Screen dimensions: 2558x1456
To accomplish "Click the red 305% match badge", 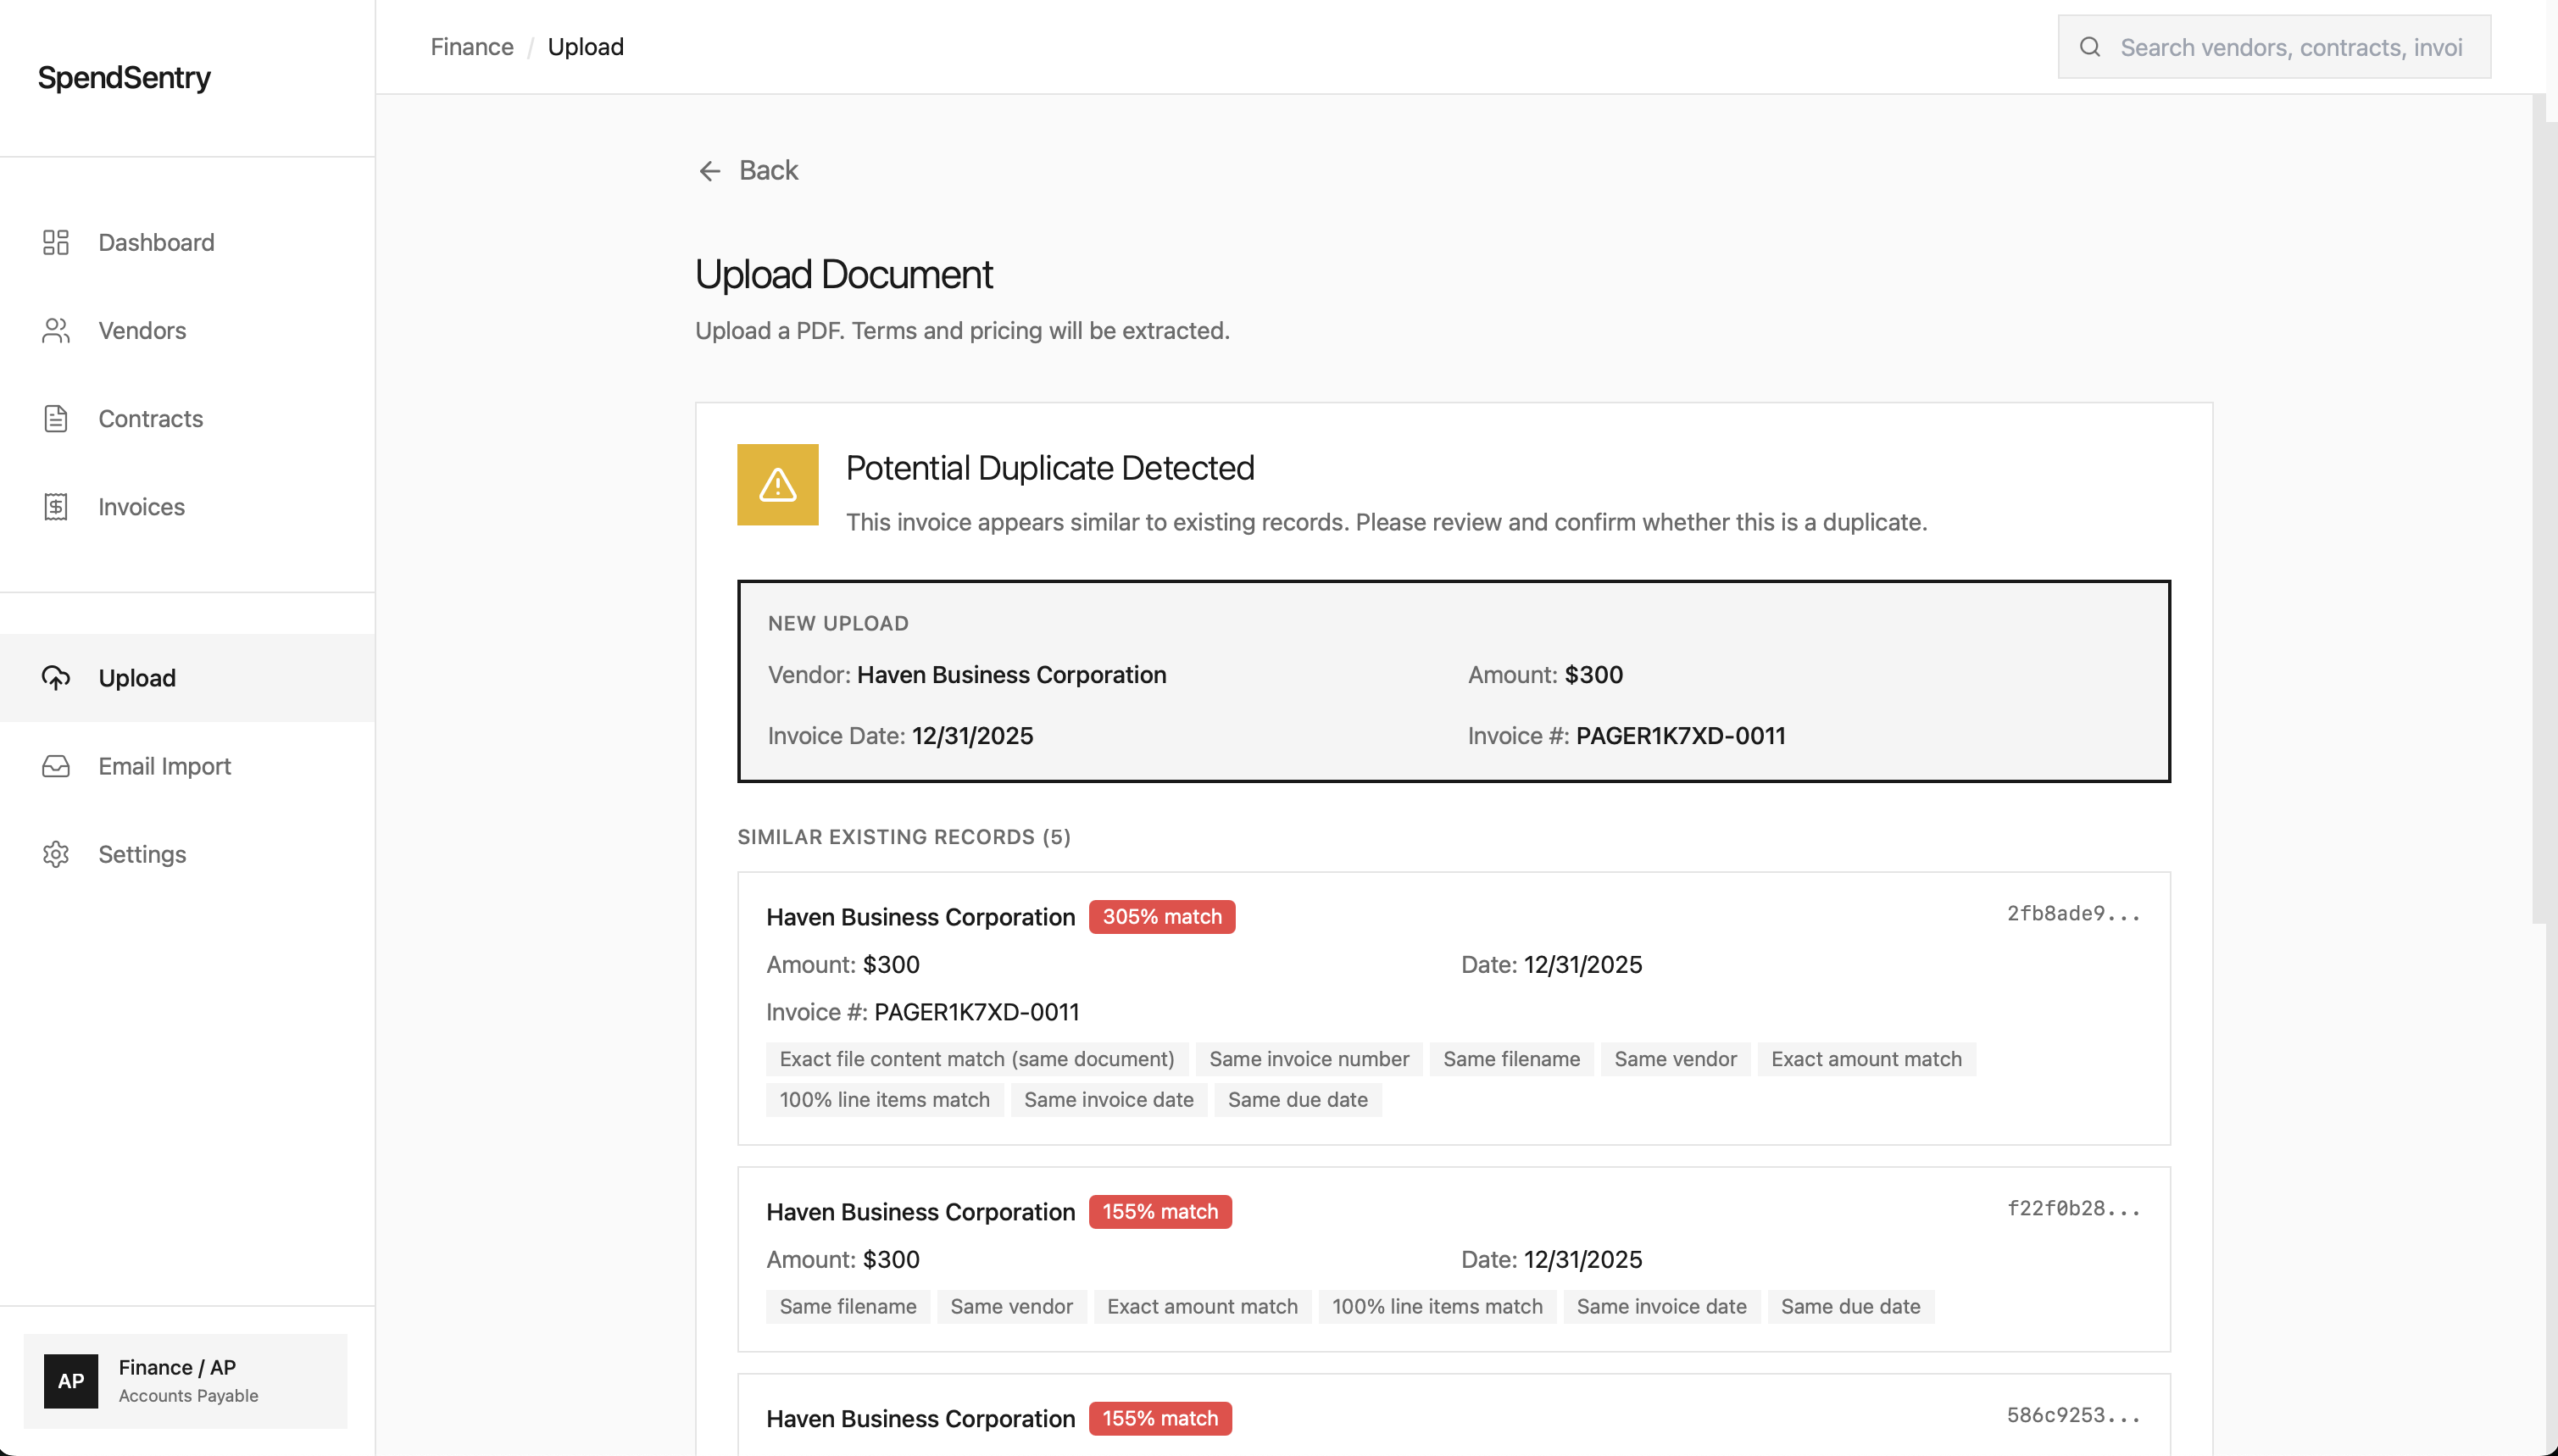I will tap(1161, 916).
